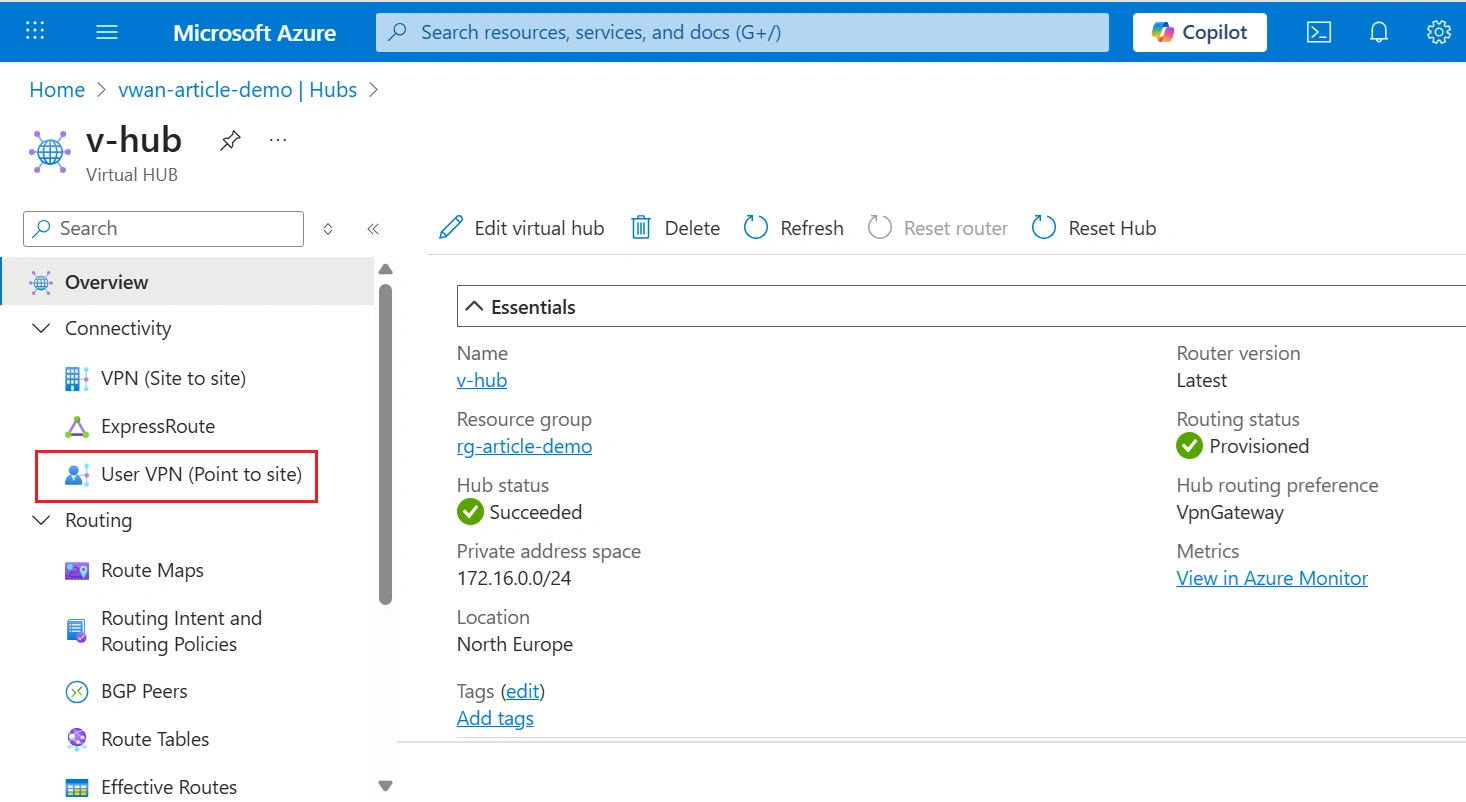Click the Overview globe icon in sidebar
The height and width of the screenshot is (802, 1466).
(41, 282)
